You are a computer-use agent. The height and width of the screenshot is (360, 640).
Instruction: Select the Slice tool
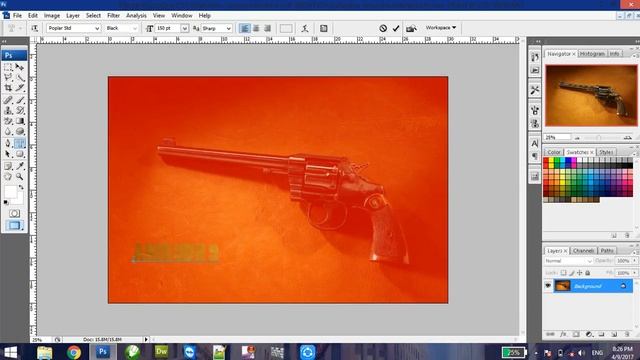[20, 88]
